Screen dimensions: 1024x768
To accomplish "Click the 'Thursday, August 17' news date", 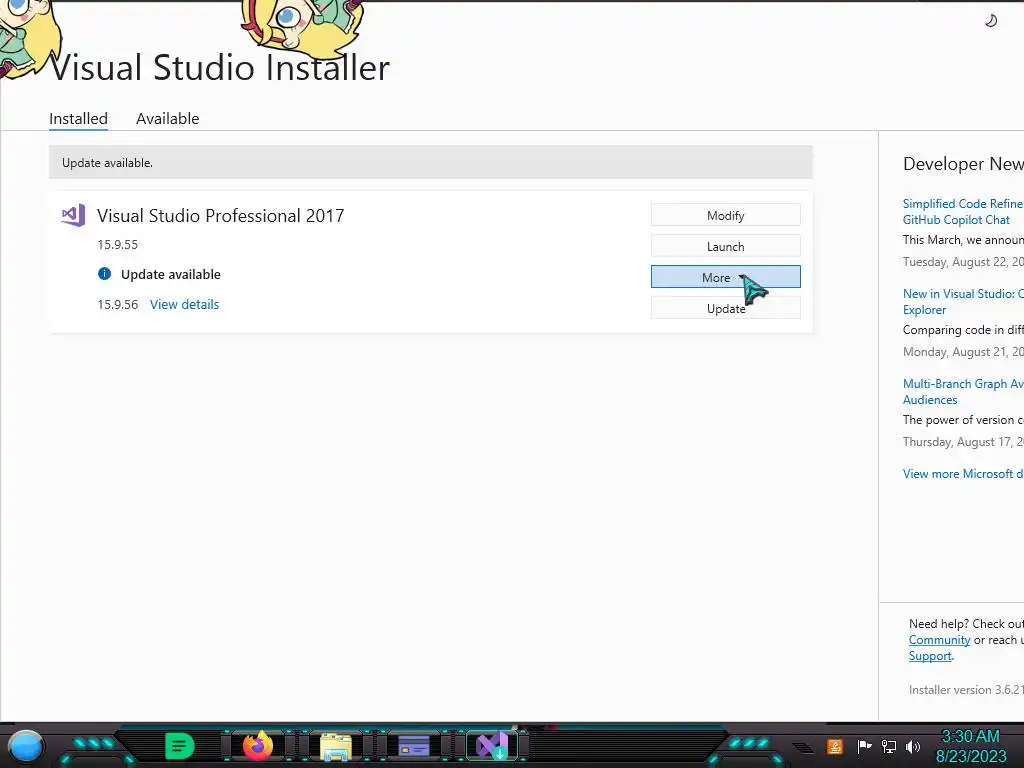I will [x=963, y=442].
